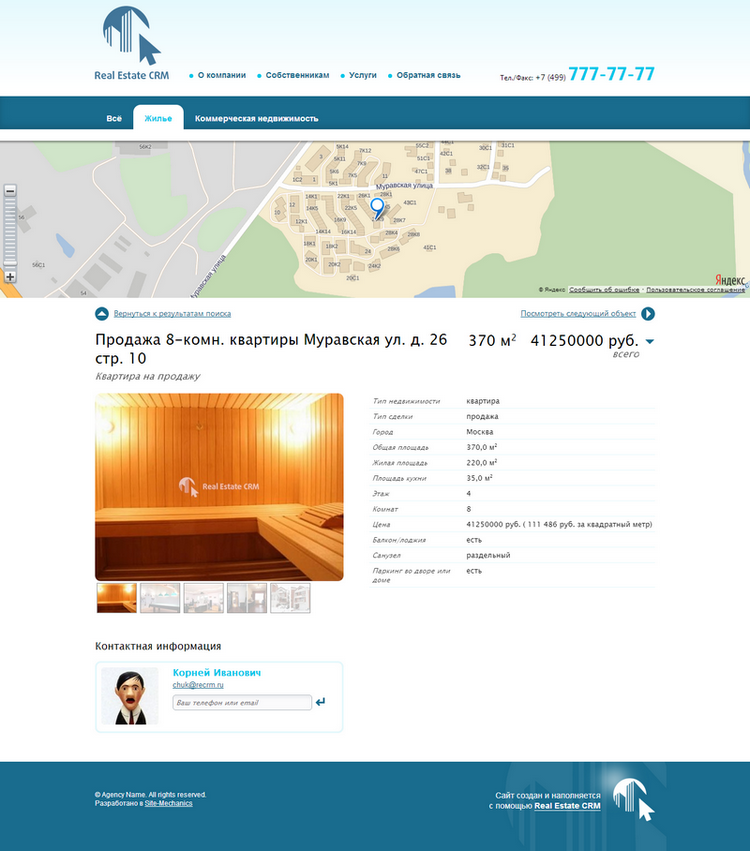
Task: Click the Муравская улица map label
Action: coord(405,186)
